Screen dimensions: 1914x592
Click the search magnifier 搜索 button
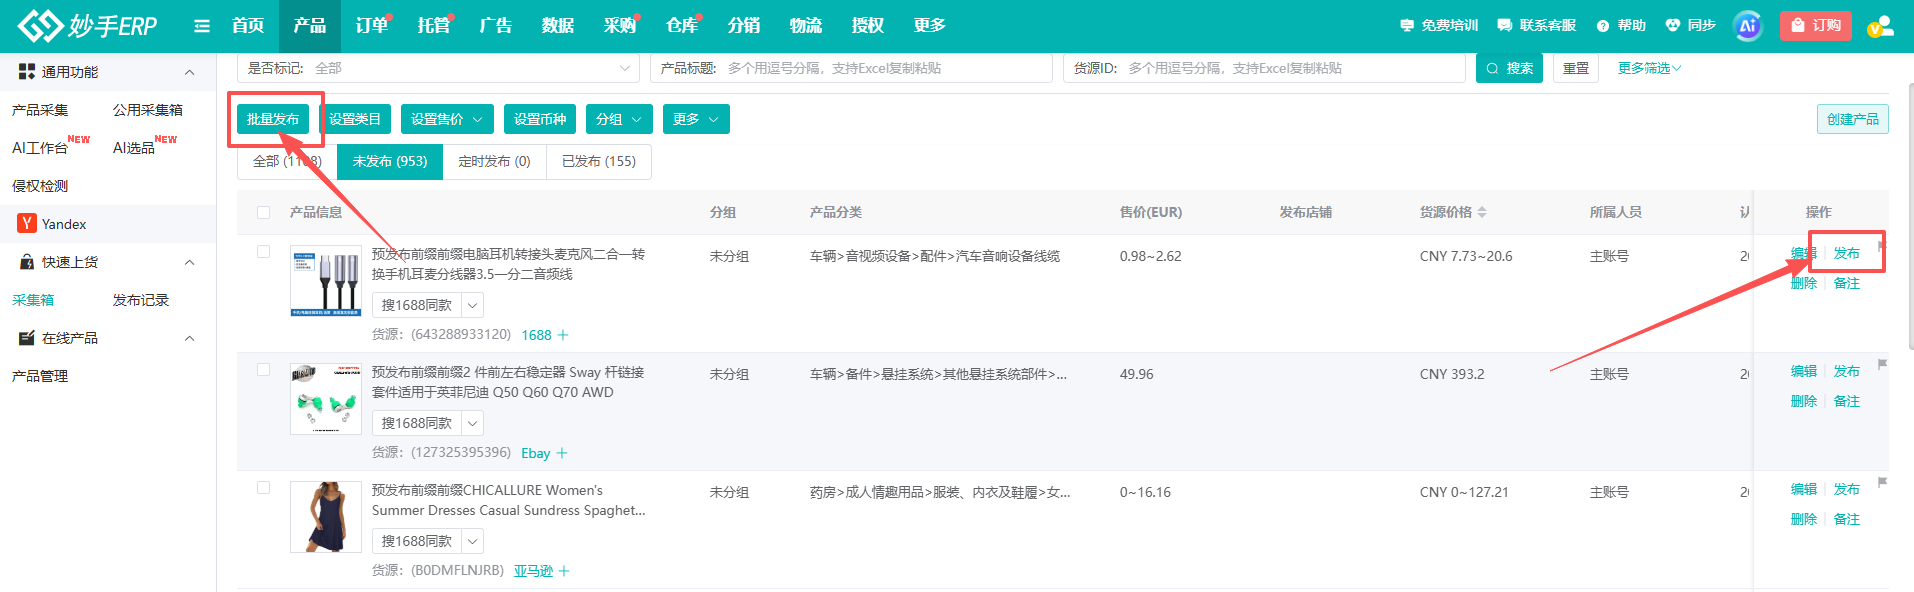[x=1509, y=68]
